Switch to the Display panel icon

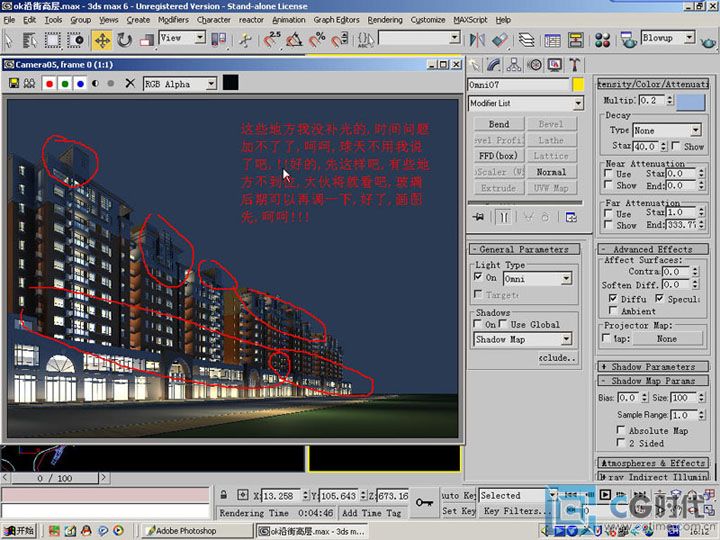555,65
